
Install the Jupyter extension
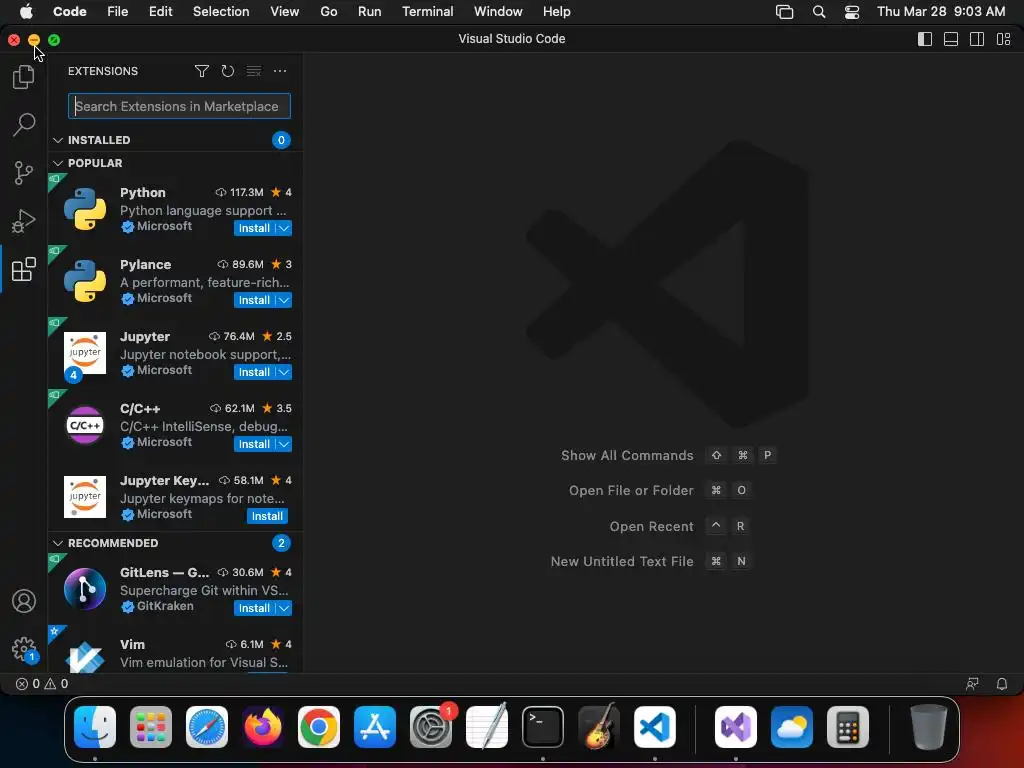click(254, 372)
